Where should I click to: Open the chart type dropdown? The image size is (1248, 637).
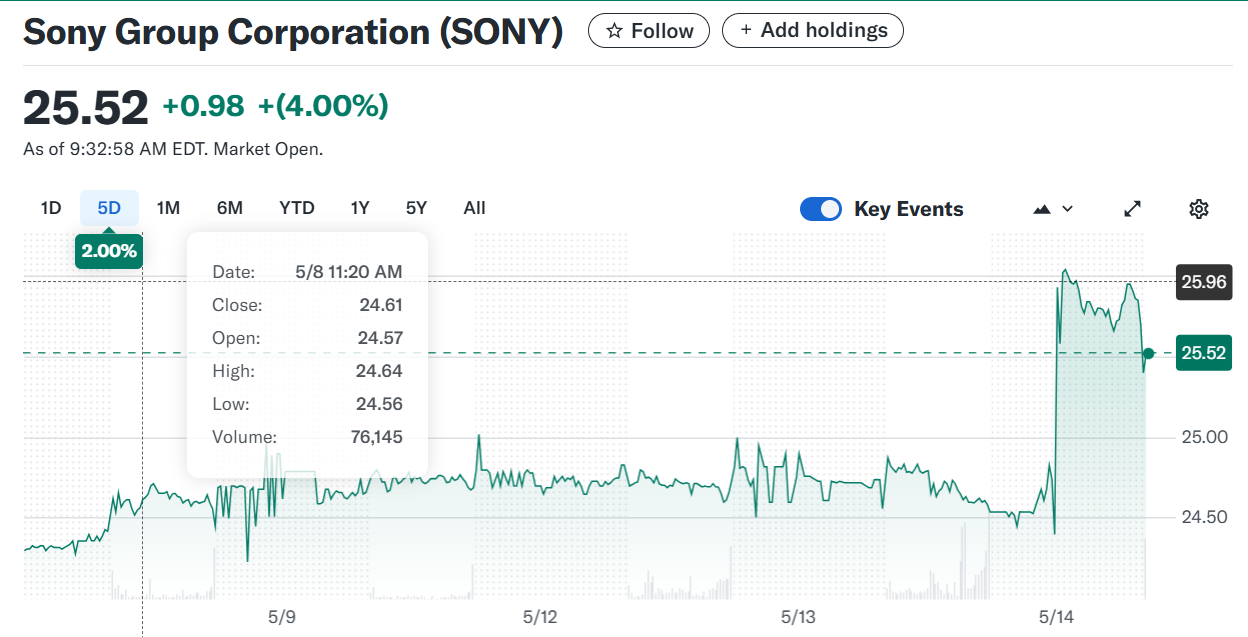click(1053, 209)
